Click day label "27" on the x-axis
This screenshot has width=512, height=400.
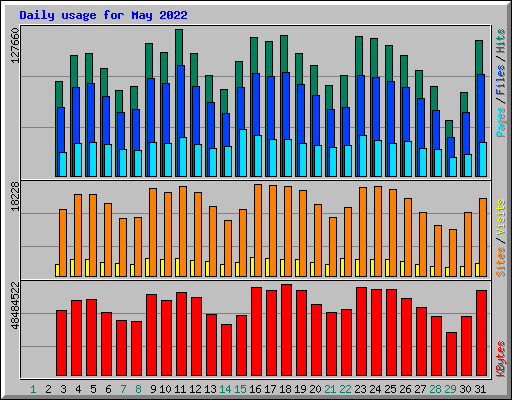point(420,389)
